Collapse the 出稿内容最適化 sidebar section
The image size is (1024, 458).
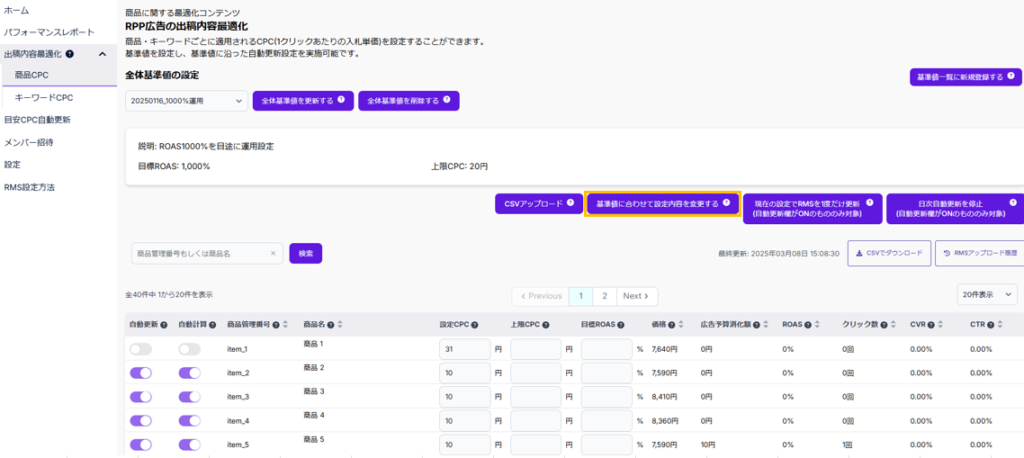coord(102,54)
